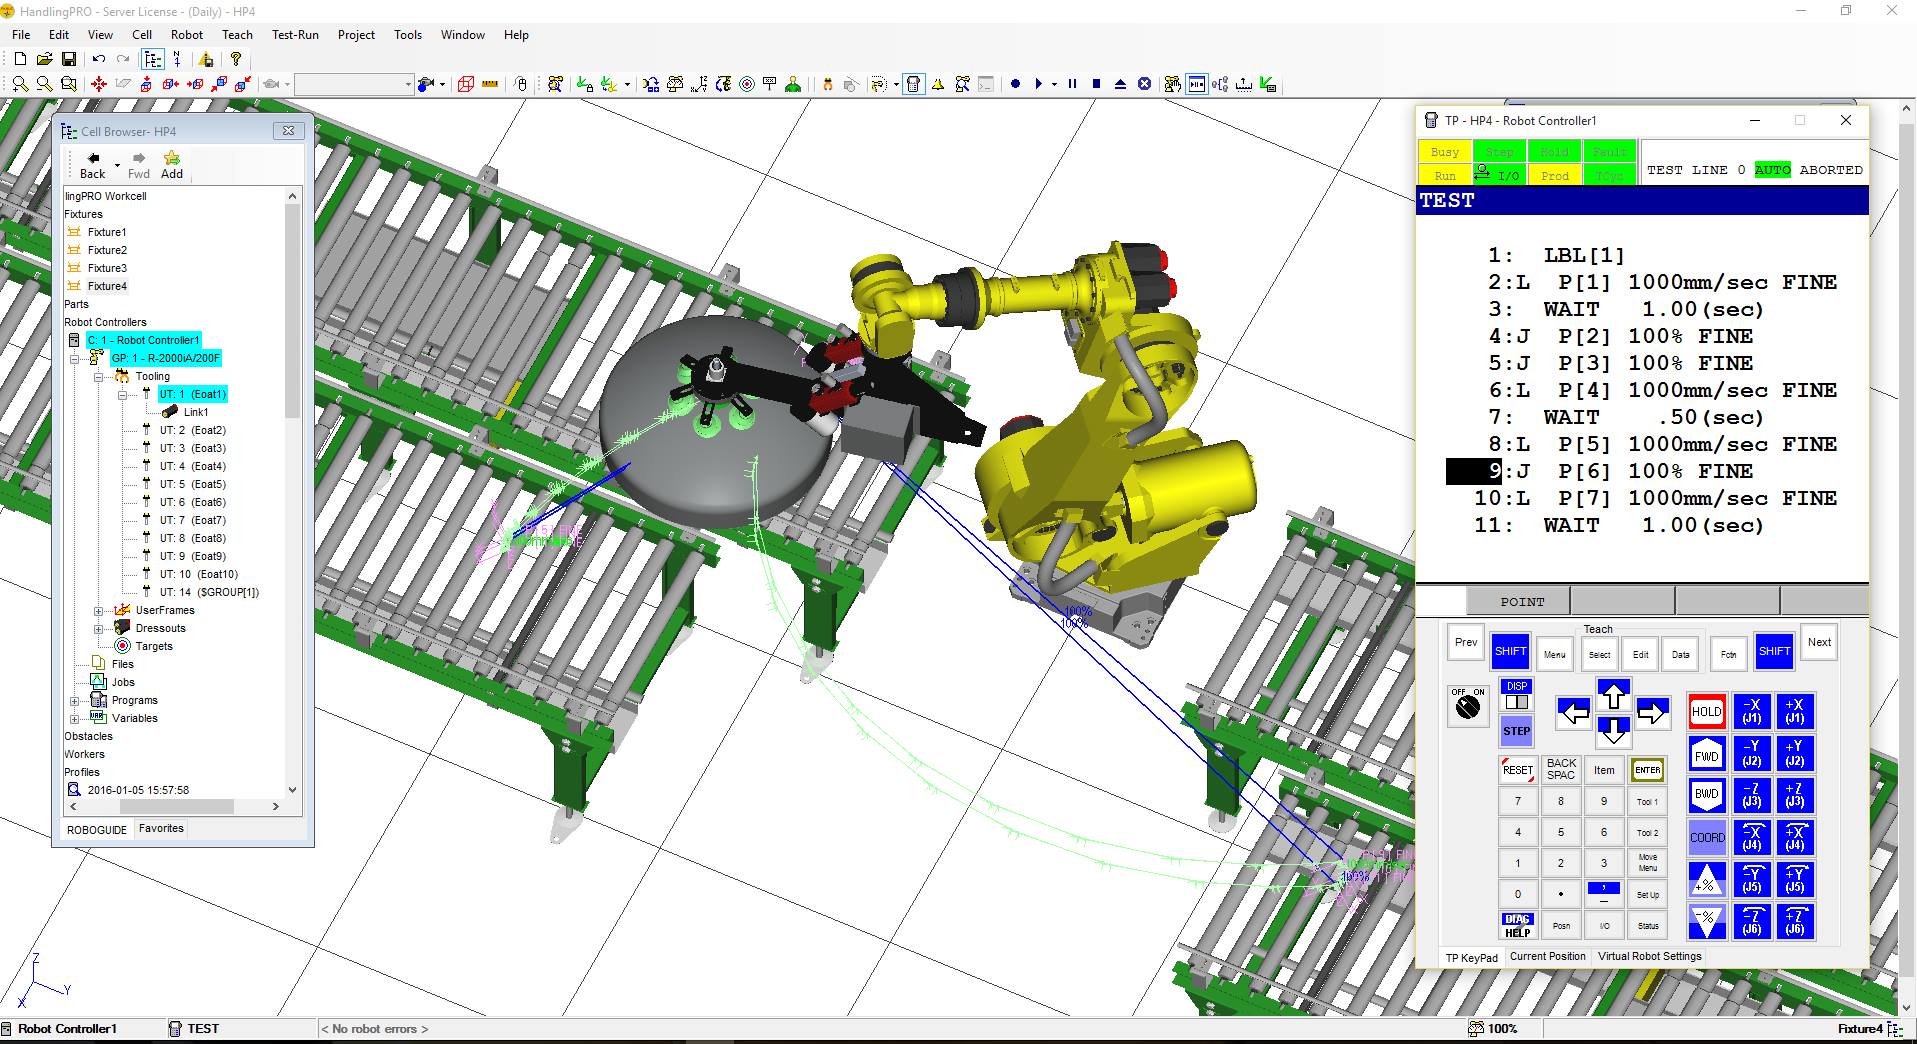Collapse the UT: 1 (Eoat1) node
Viewport: 1917px width, 1044px height.
pyautogui.click(x=122, y=395)
